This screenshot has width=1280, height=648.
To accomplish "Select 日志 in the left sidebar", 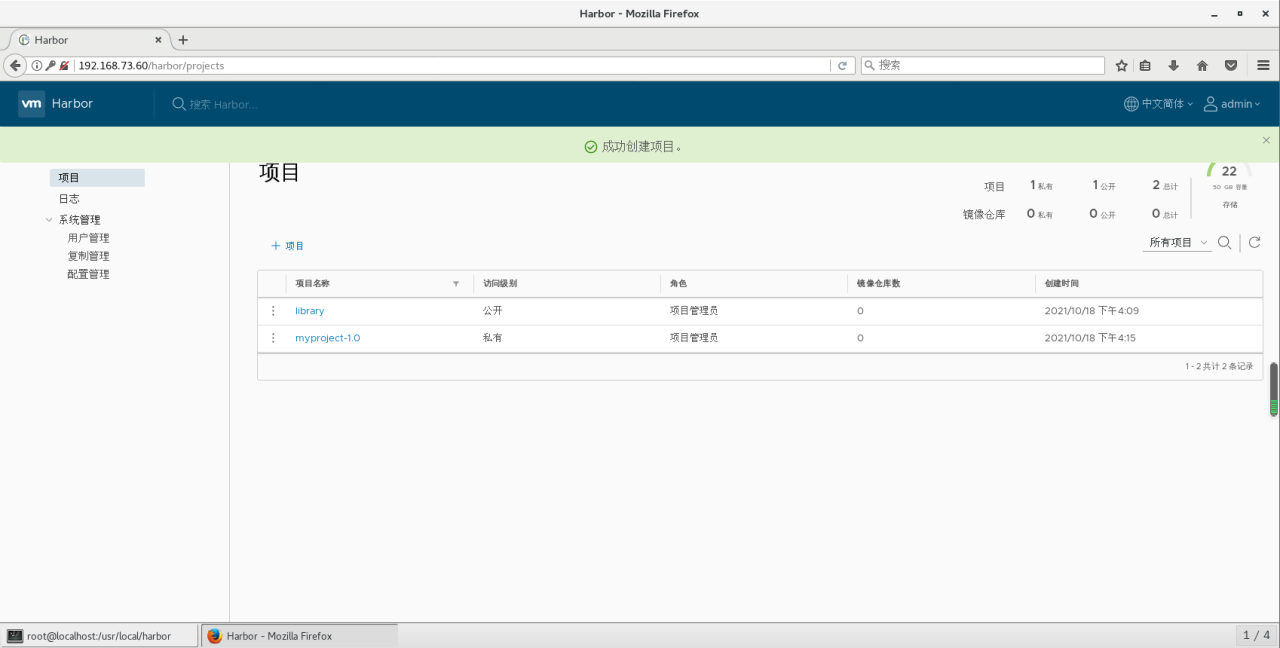I will pyautogui.click(x=68, y=198).
